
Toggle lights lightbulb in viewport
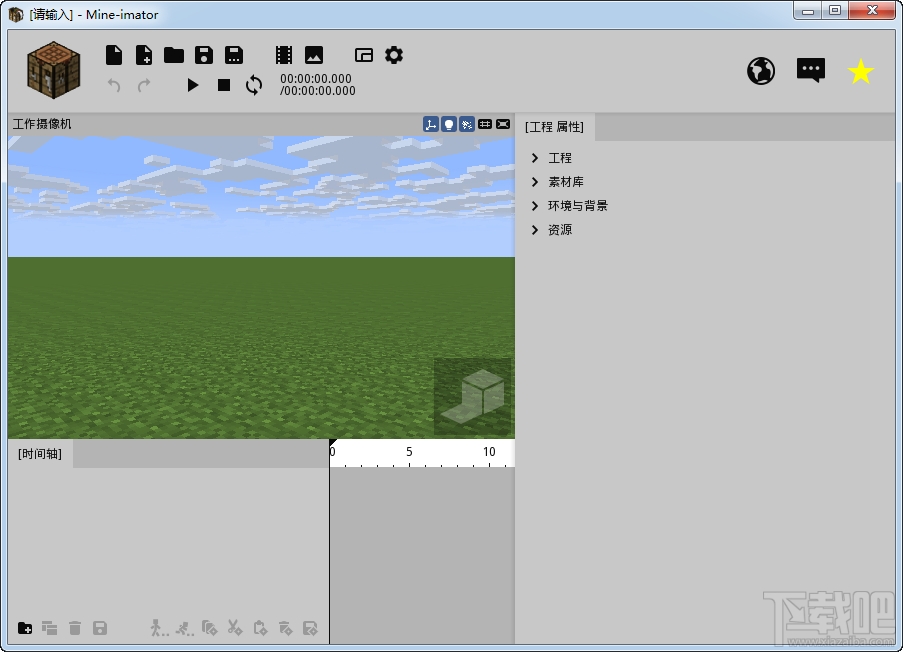[449, 124]
